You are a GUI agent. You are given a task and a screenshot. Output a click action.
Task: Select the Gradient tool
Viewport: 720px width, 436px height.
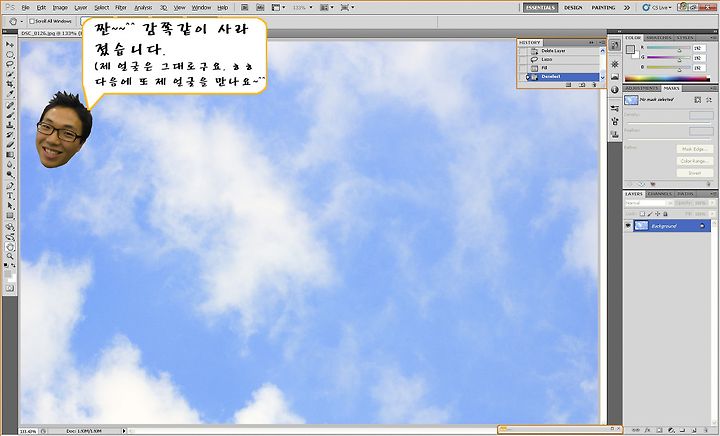point(10,155)
